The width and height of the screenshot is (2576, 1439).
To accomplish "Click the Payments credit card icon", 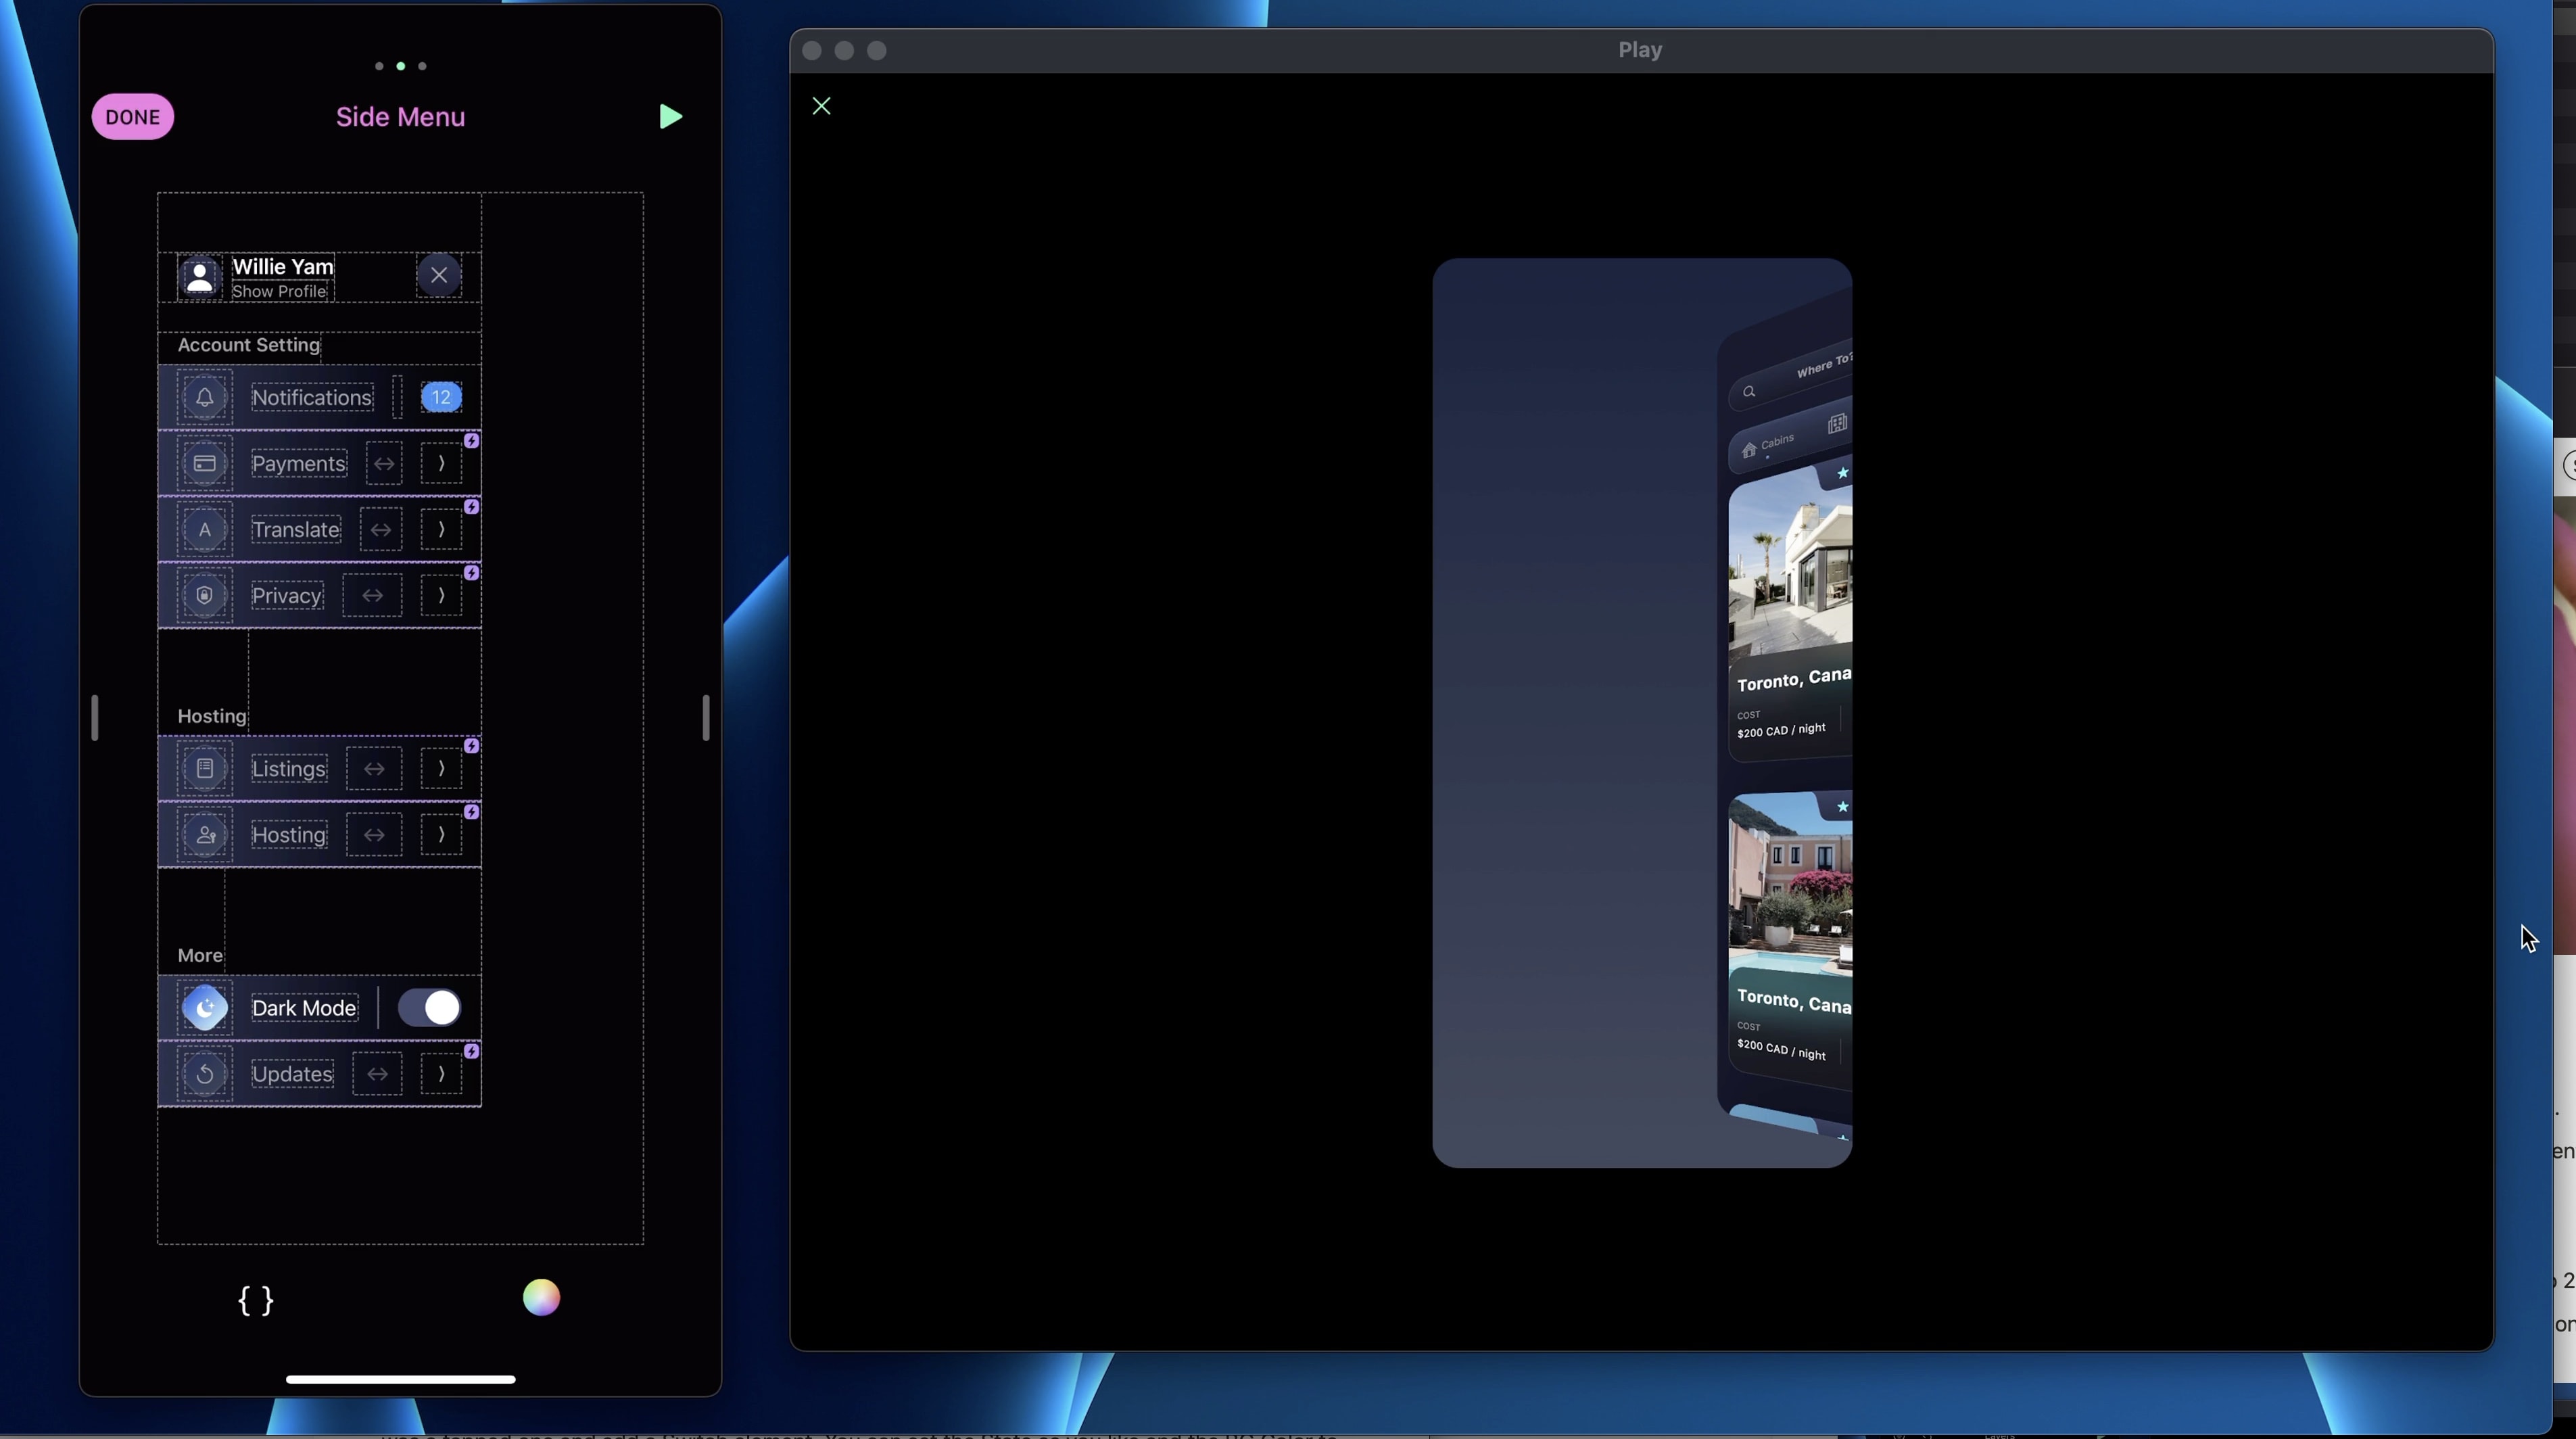I will 205,464.
